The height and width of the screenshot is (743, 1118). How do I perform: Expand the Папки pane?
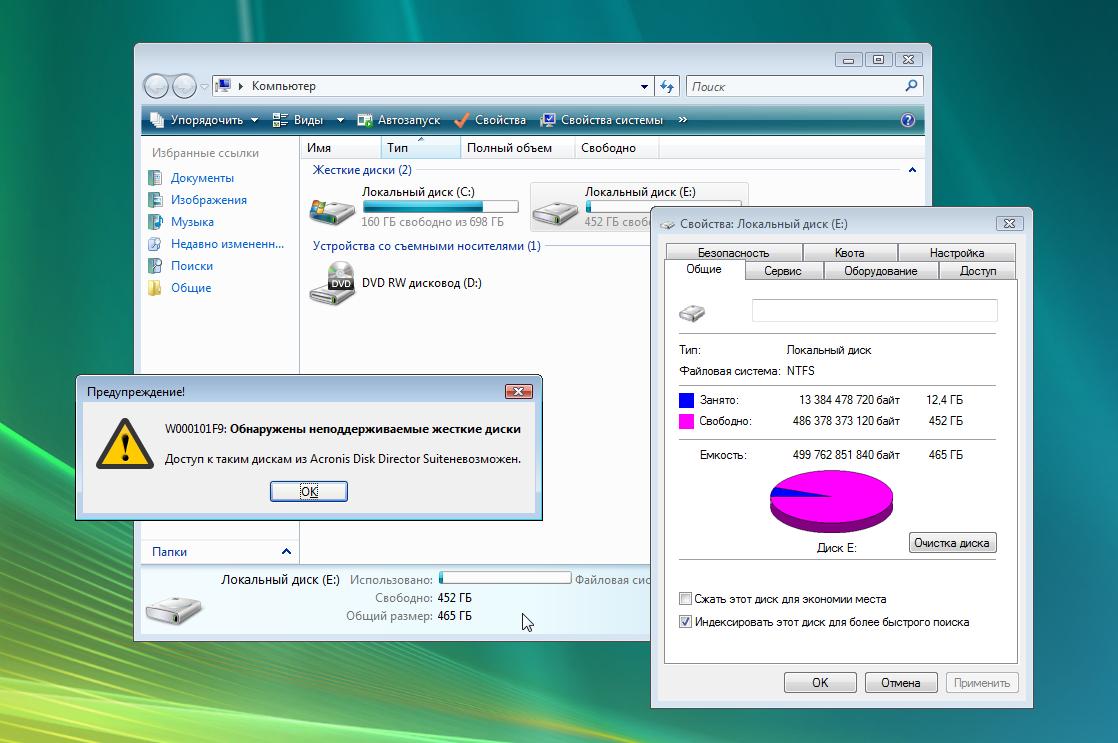click(x=286, y=551)
